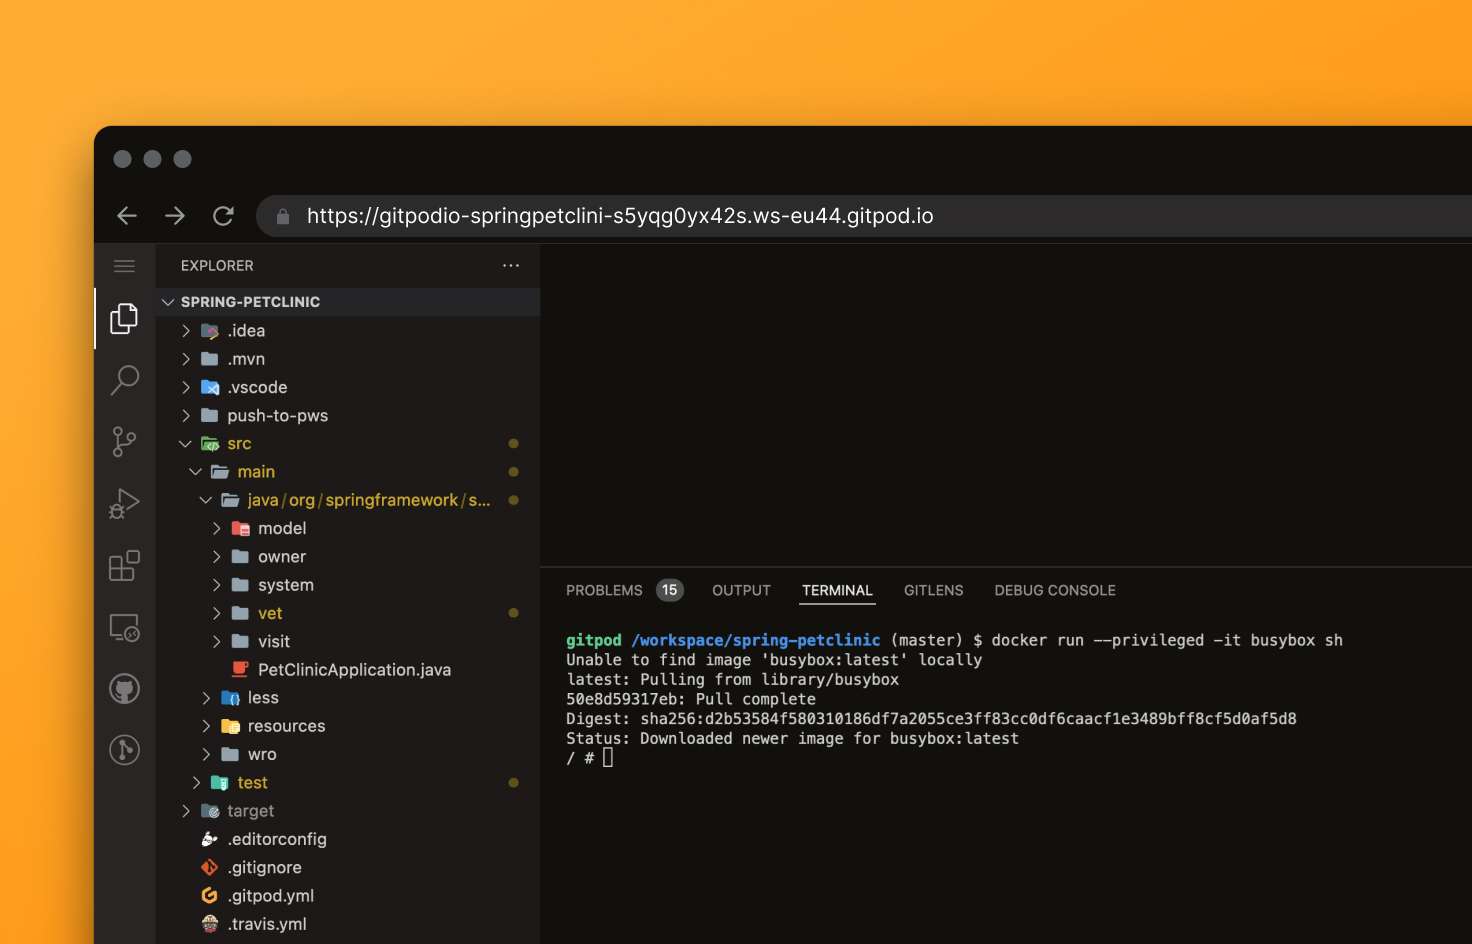
Task: Open the GitHub view in activity bar
Action: point(124,689)
